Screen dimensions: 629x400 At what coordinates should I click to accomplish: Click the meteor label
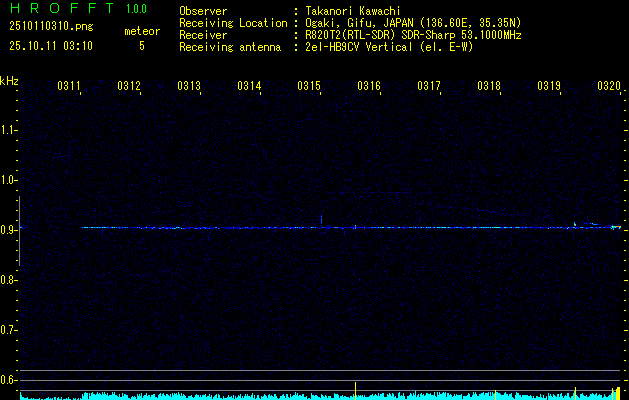pos(142,31)
